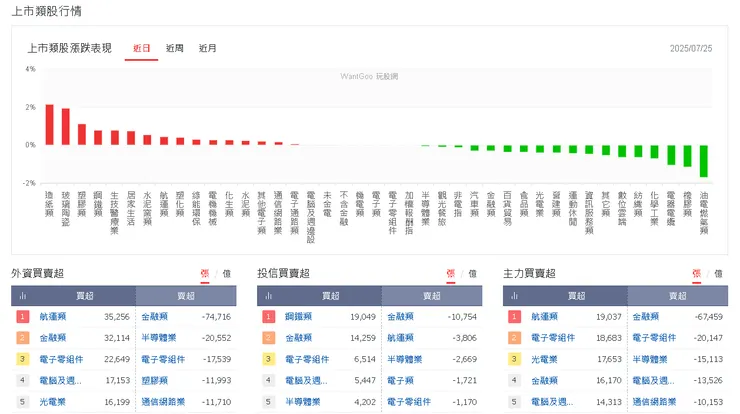
Task: Open 光電業 link with 16,199 in 外資買超
Action: [x=52, y=402]
